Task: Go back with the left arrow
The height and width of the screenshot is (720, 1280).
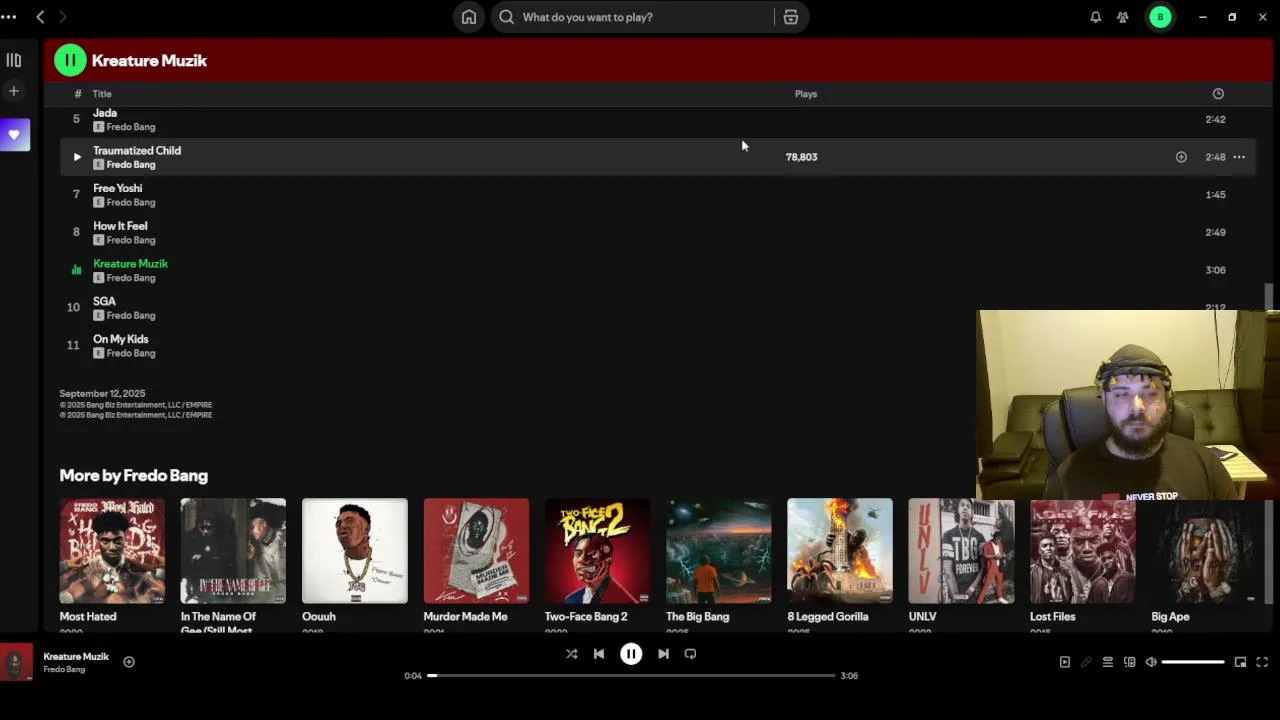Action: pos(40,17)
